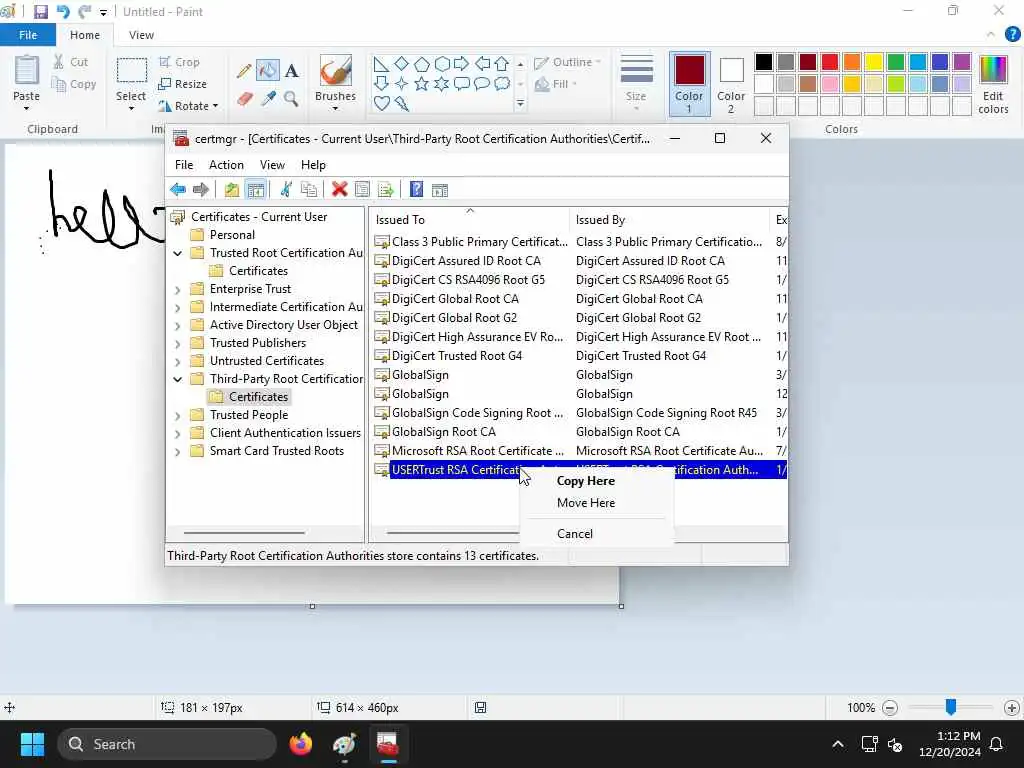Click the Cut scissors icon in certmgr
The image size is (1024, 768).
tap(285, 190)
